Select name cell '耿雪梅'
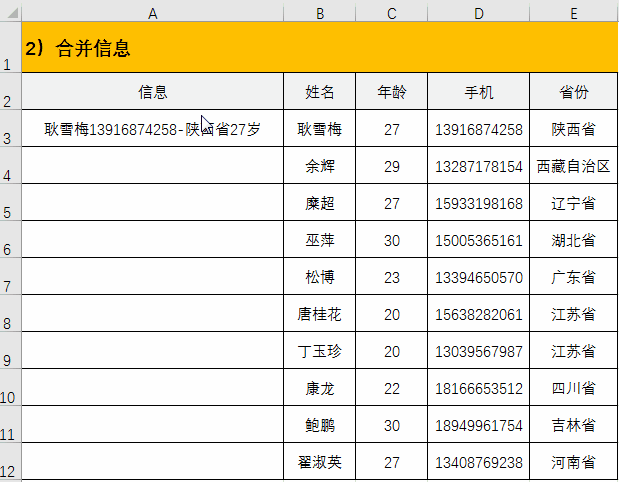The height and width of the screenshot is (482, 619). pos(319,128)
